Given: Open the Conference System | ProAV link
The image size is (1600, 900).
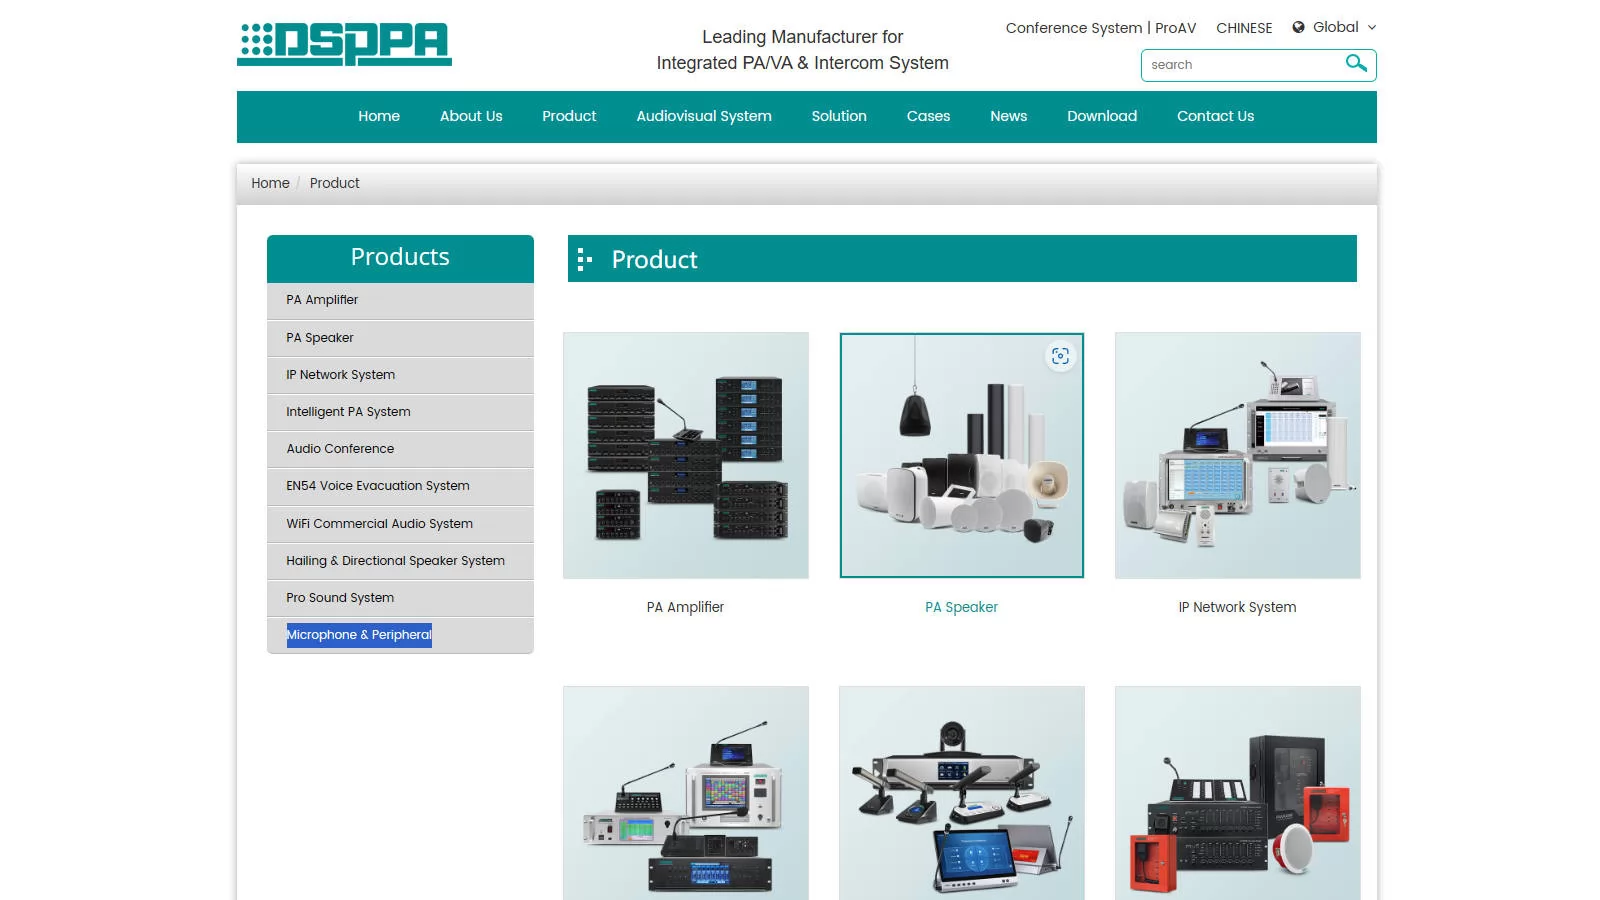Looking at the screenshot, I should coord(1100,28).
